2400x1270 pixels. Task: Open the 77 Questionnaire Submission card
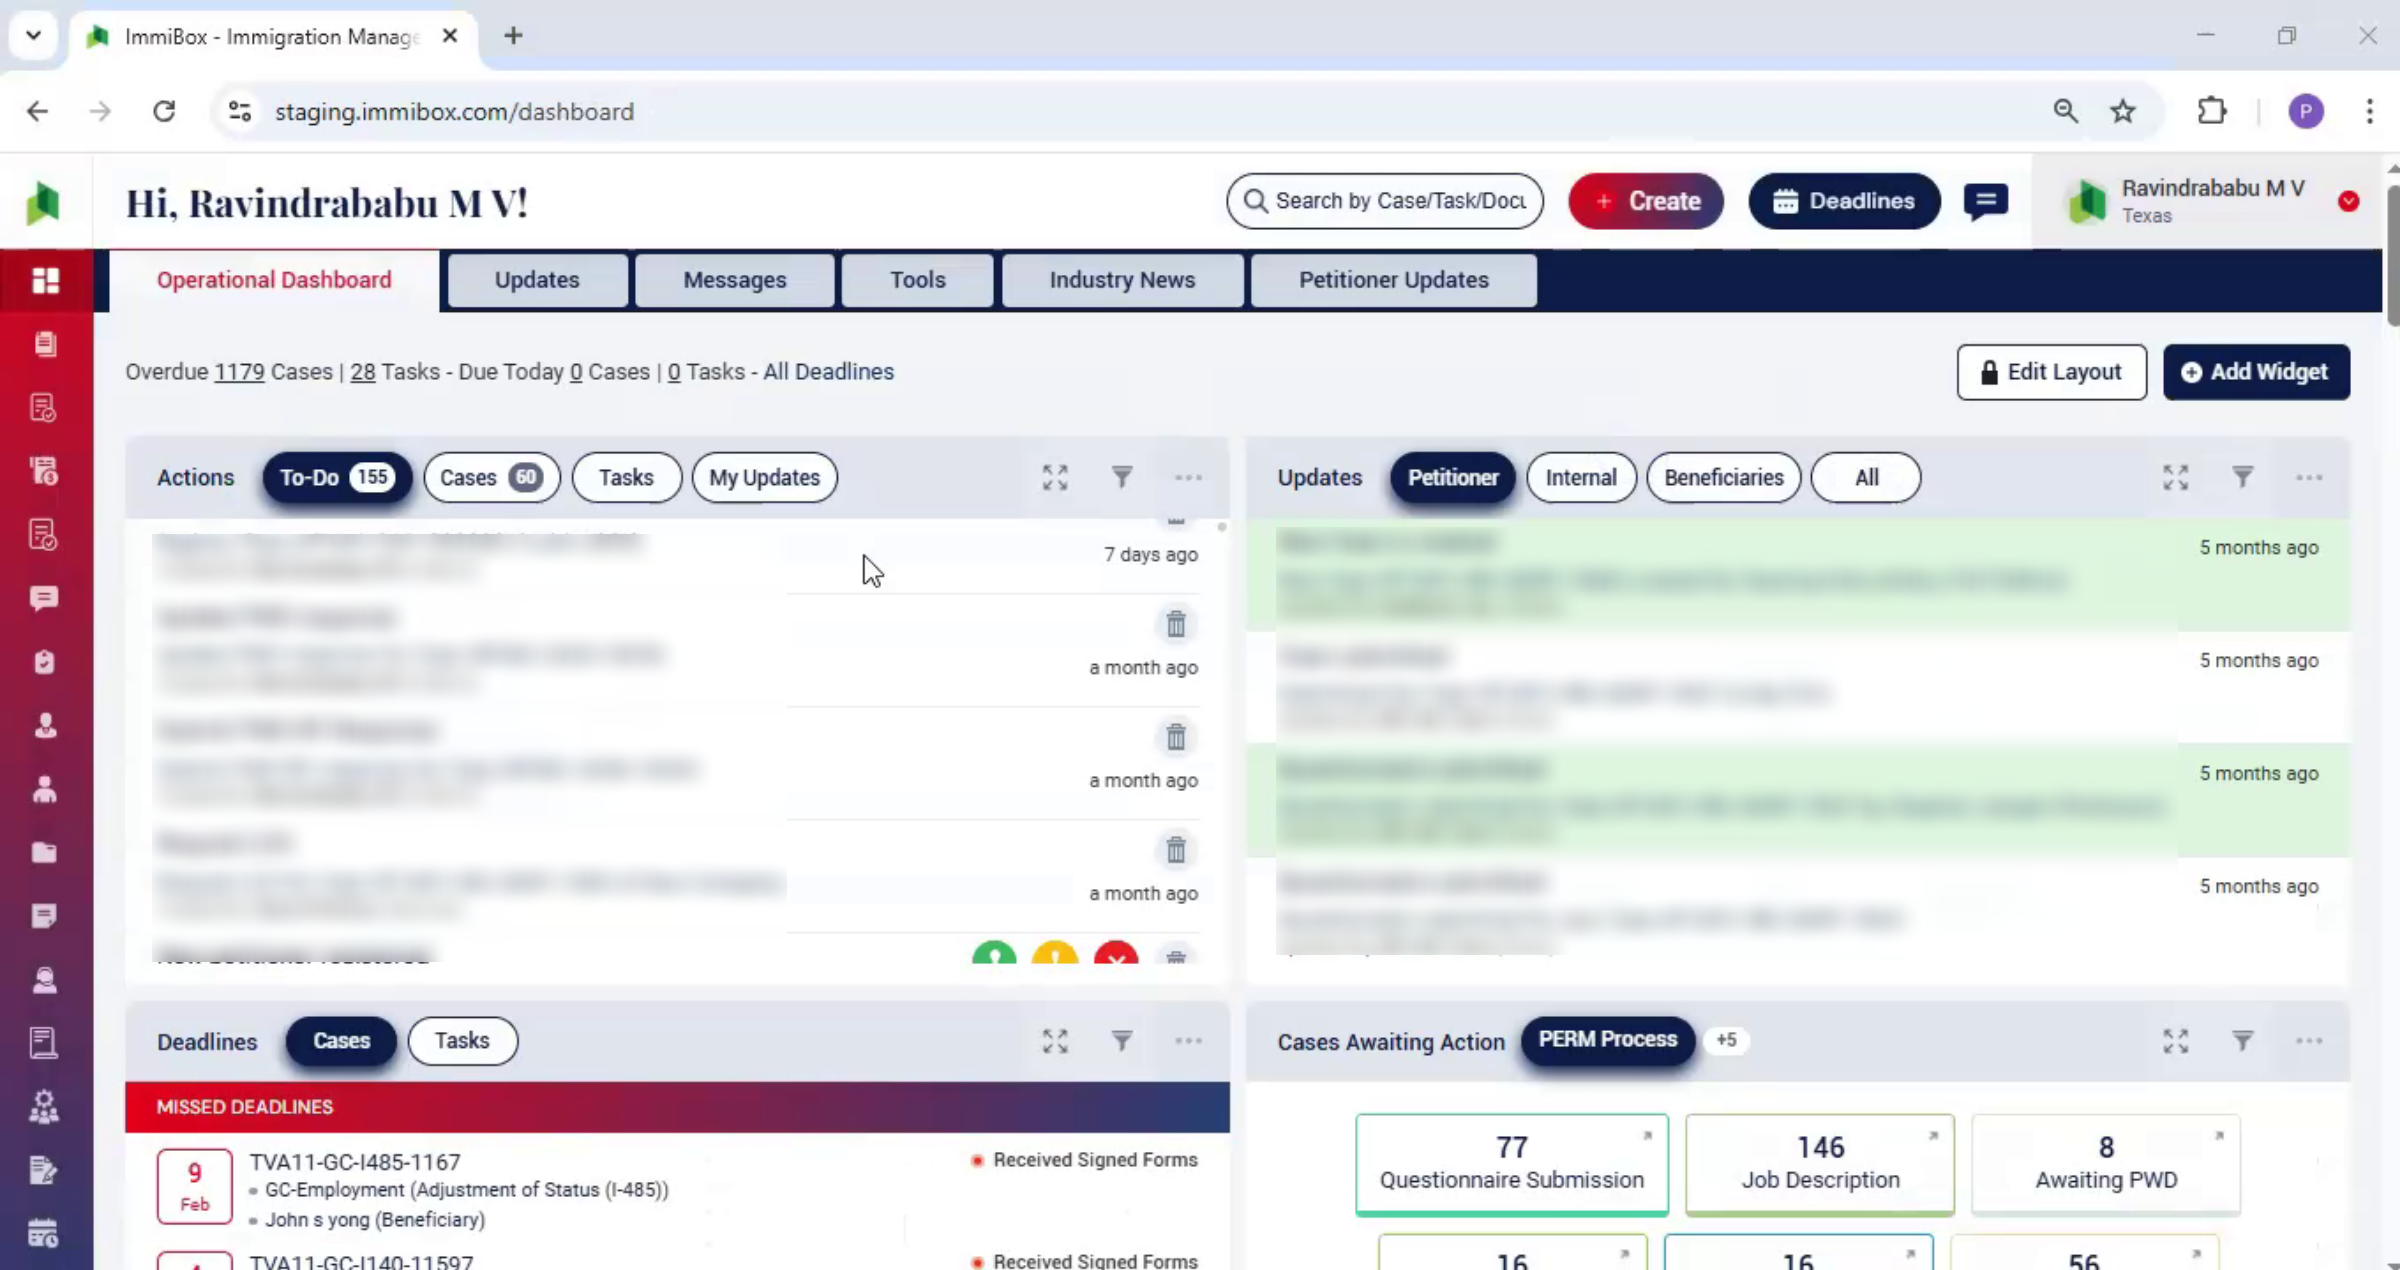coord(1511,1164)
